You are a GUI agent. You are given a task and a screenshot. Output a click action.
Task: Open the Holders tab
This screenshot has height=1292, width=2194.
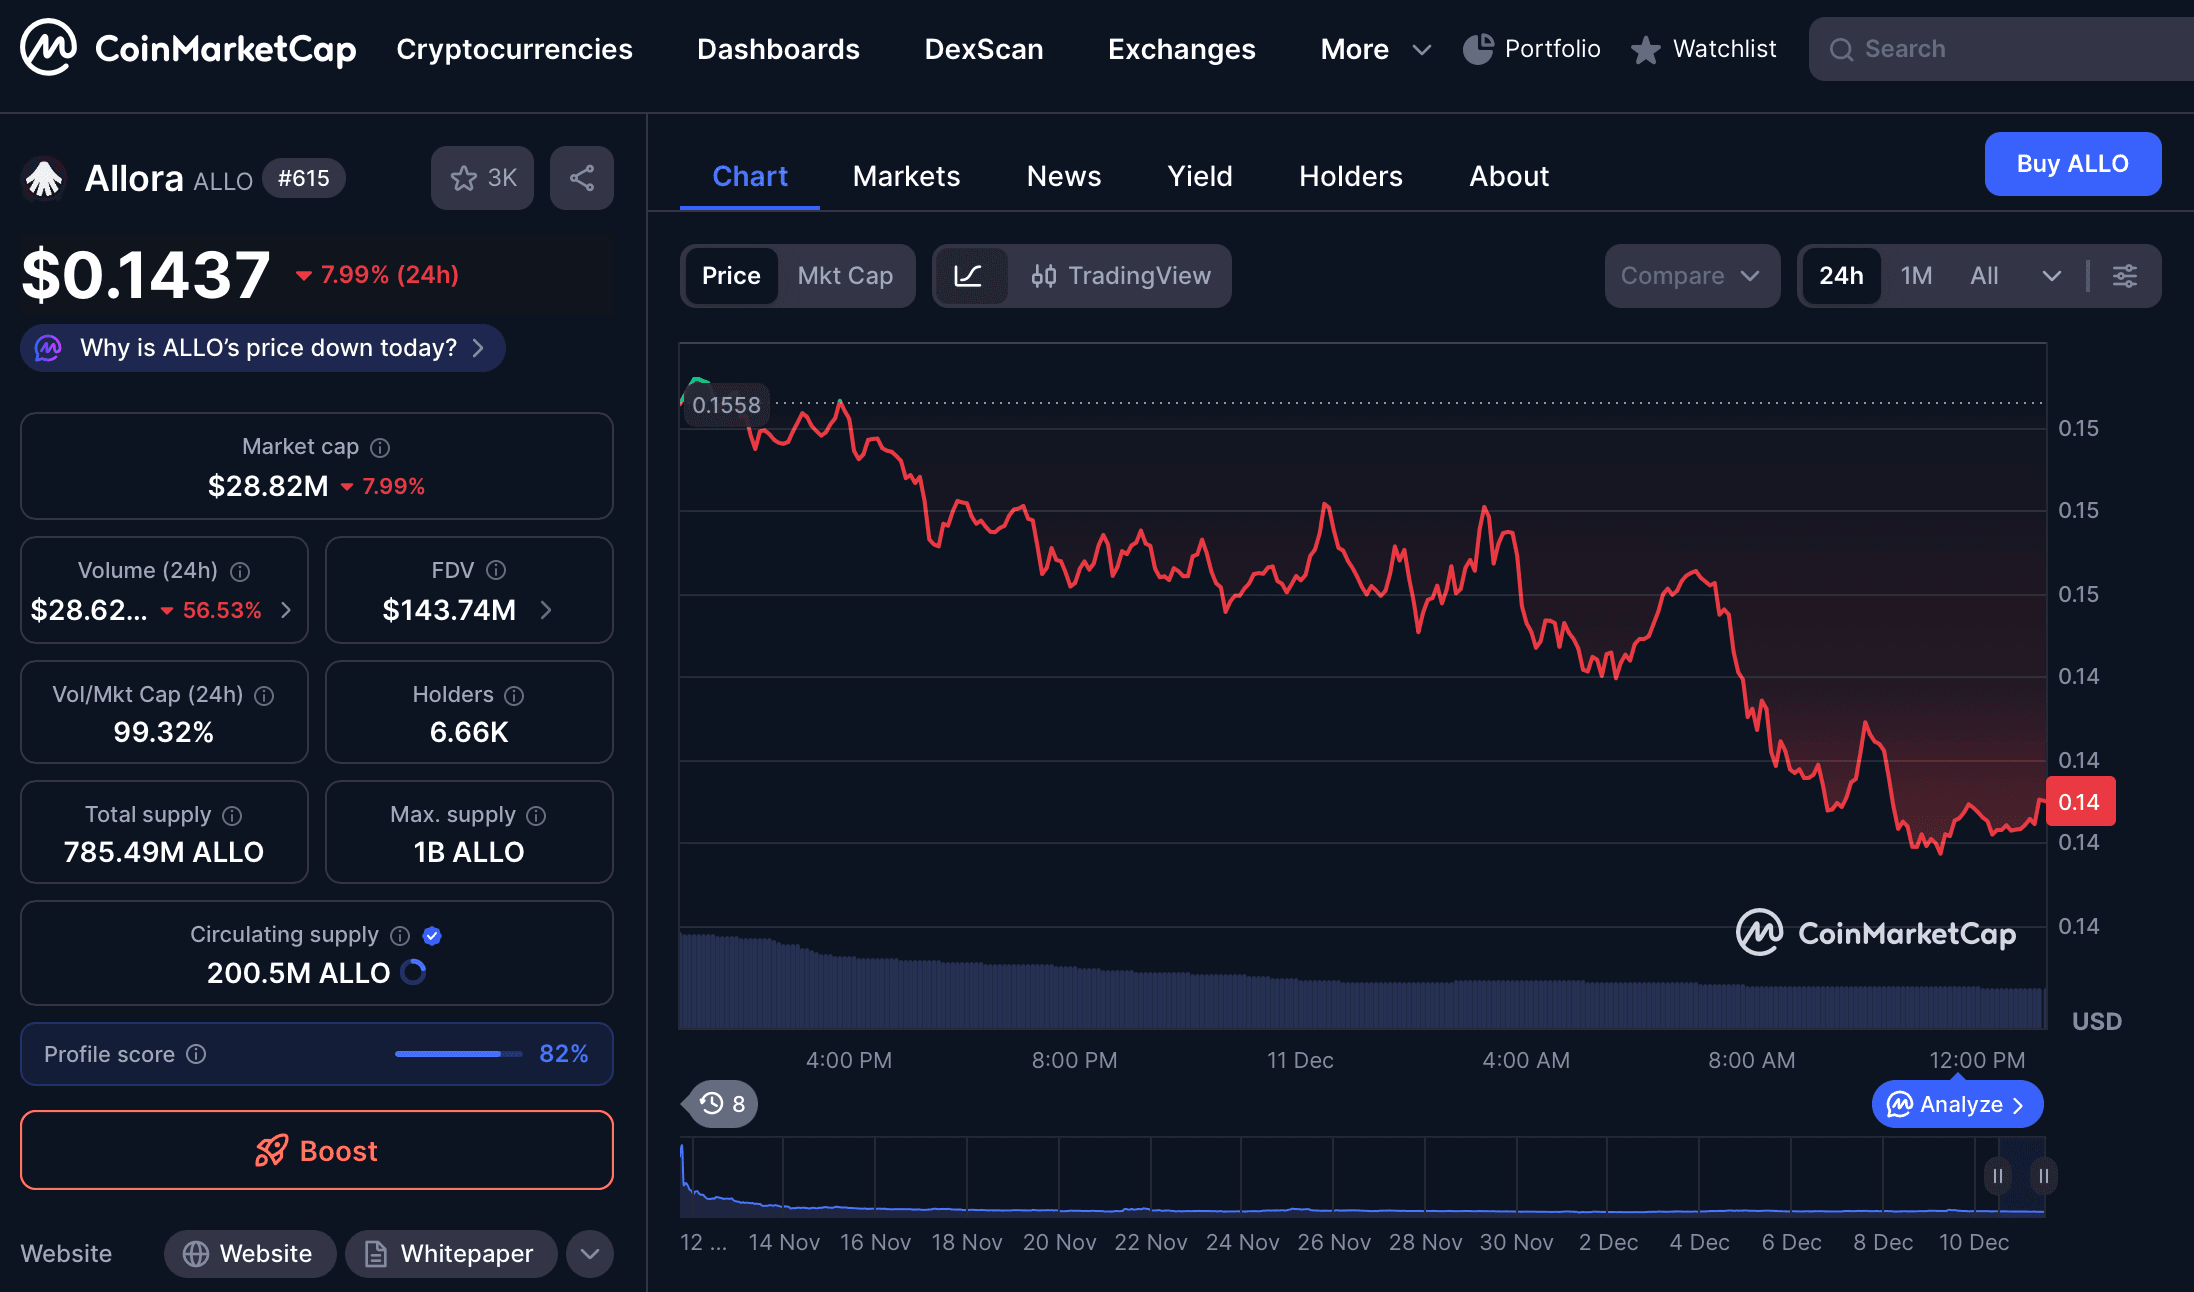coord(1350,176)
